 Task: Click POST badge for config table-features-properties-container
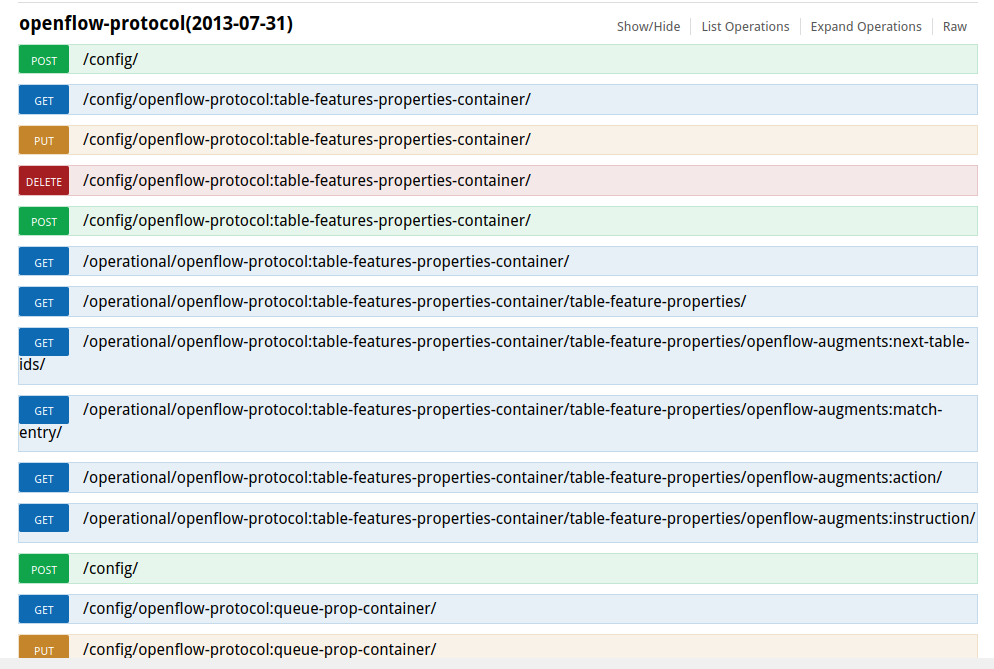[44, 221]
